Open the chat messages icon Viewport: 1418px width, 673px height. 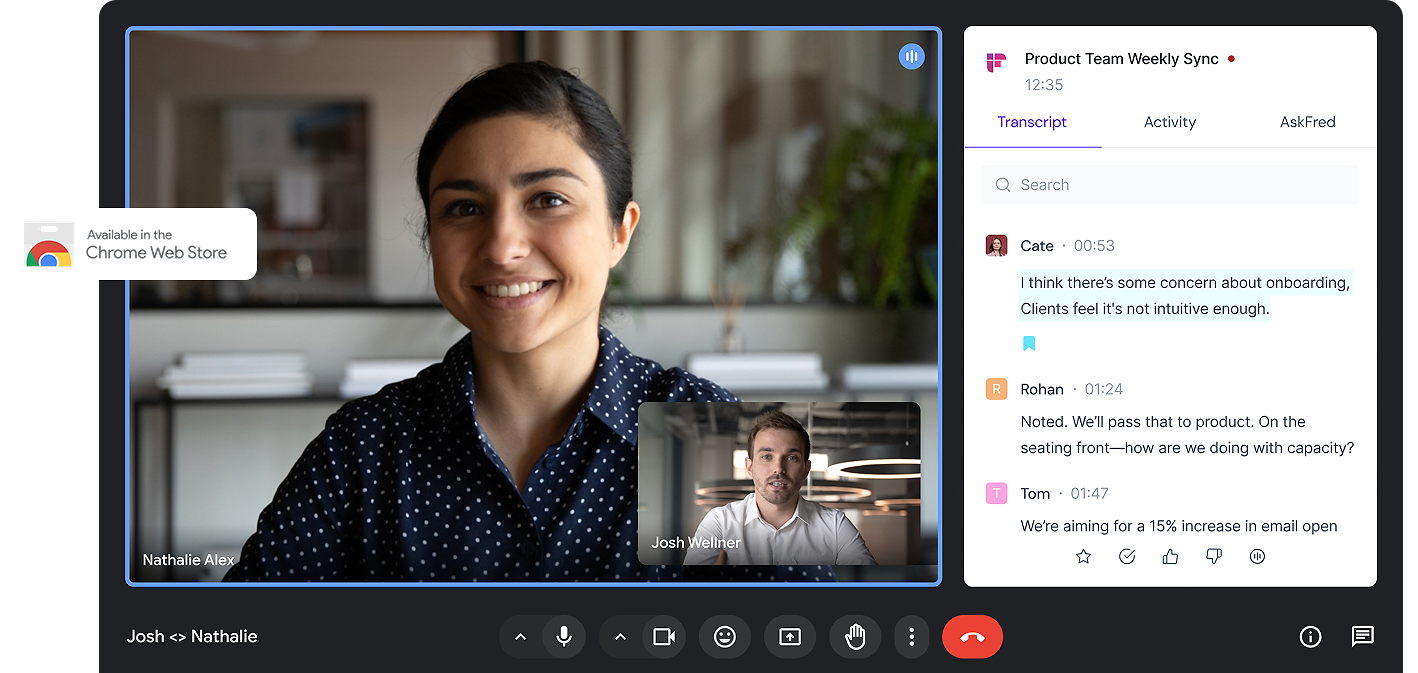tap(1362, 636)
